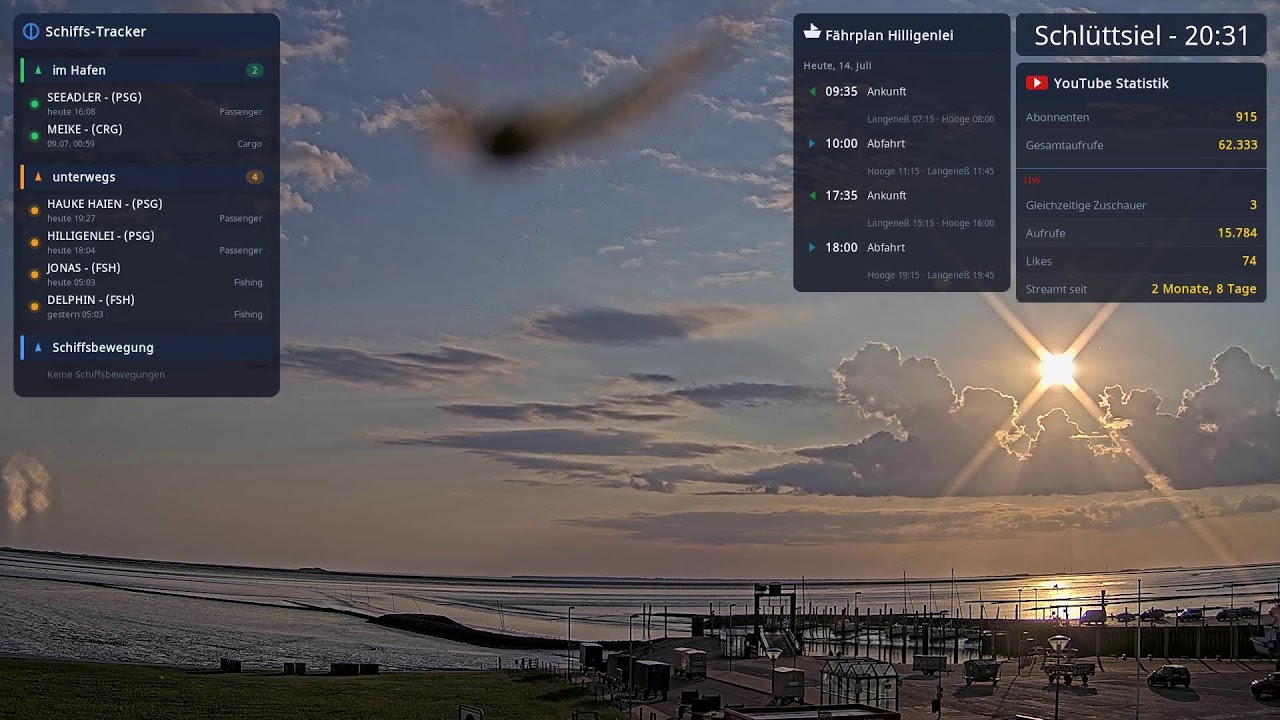
Task: Click the Gleichzeitige Zuschauer value 3
Action: (x=1253, y=205)
